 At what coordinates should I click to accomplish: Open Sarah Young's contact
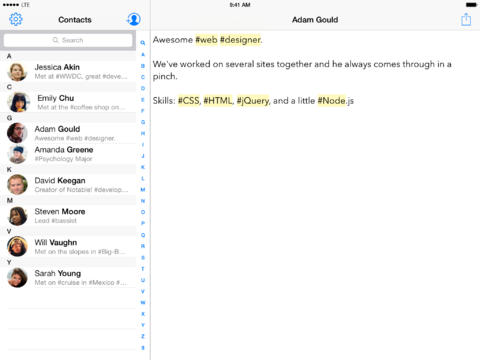point(68,278)
